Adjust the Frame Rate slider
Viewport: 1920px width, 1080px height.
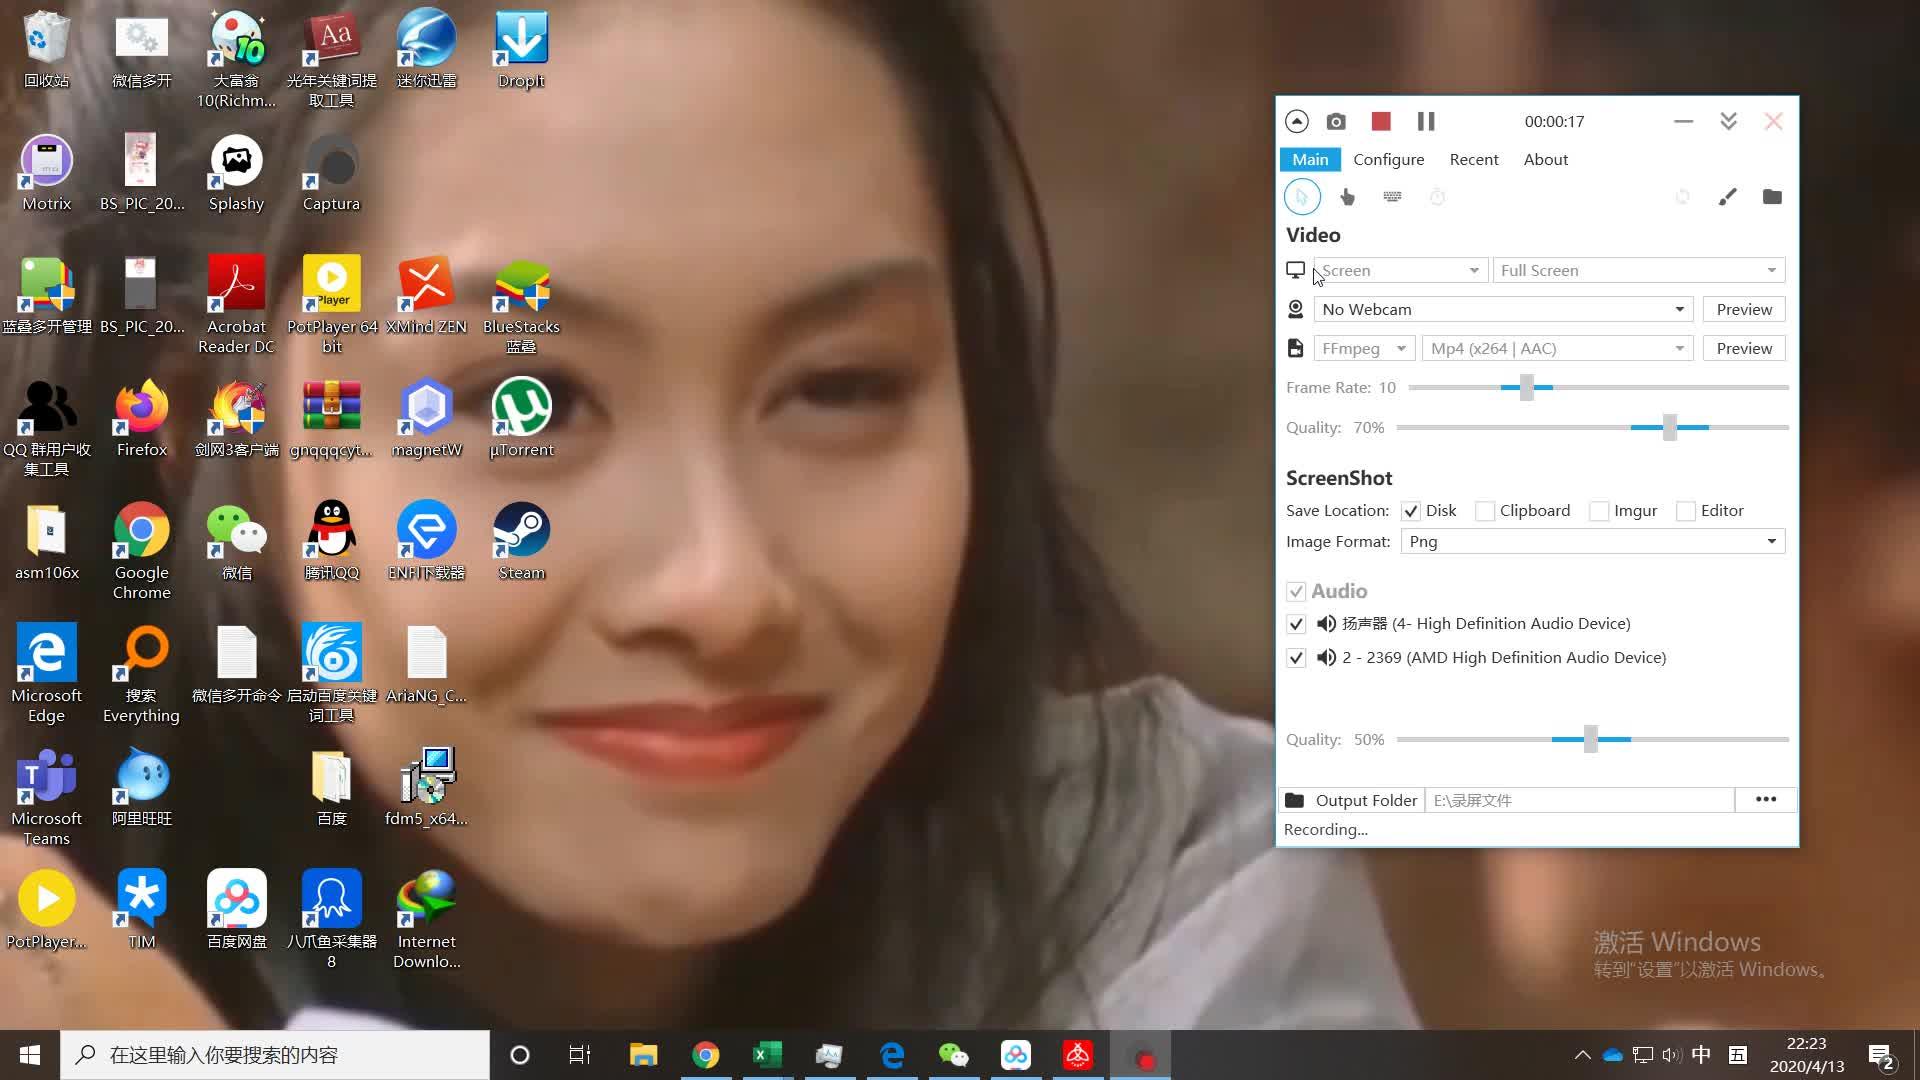pos(1527,388)
